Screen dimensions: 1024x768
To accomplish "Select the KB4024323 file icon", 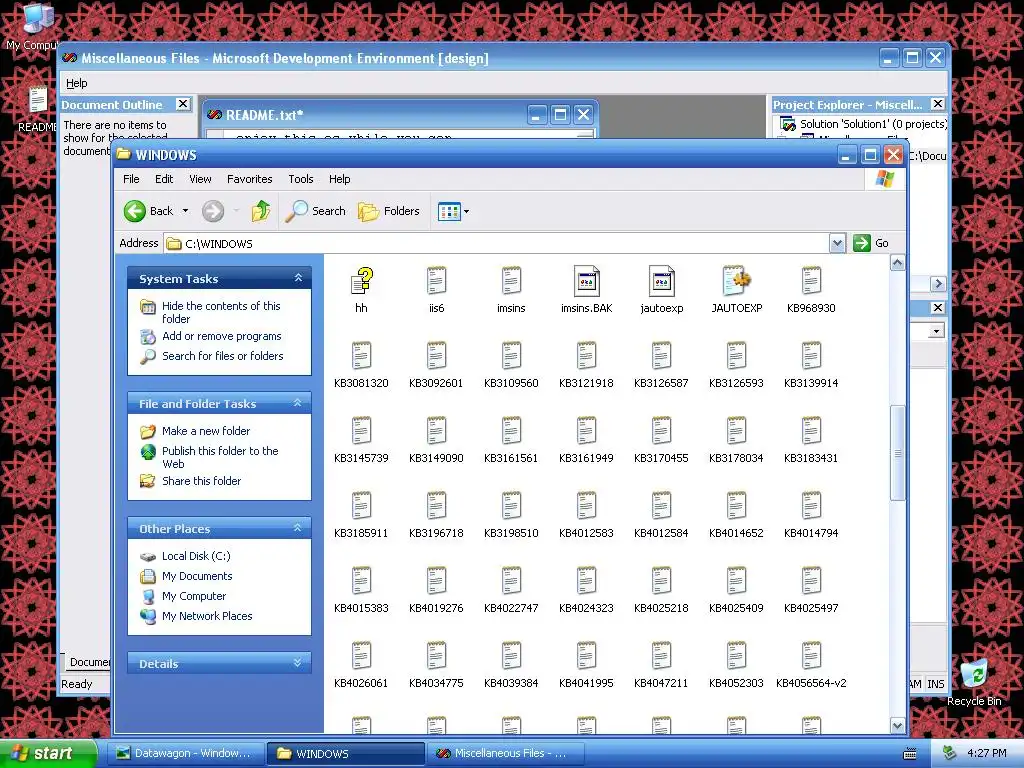I will (x=586, y=581).
